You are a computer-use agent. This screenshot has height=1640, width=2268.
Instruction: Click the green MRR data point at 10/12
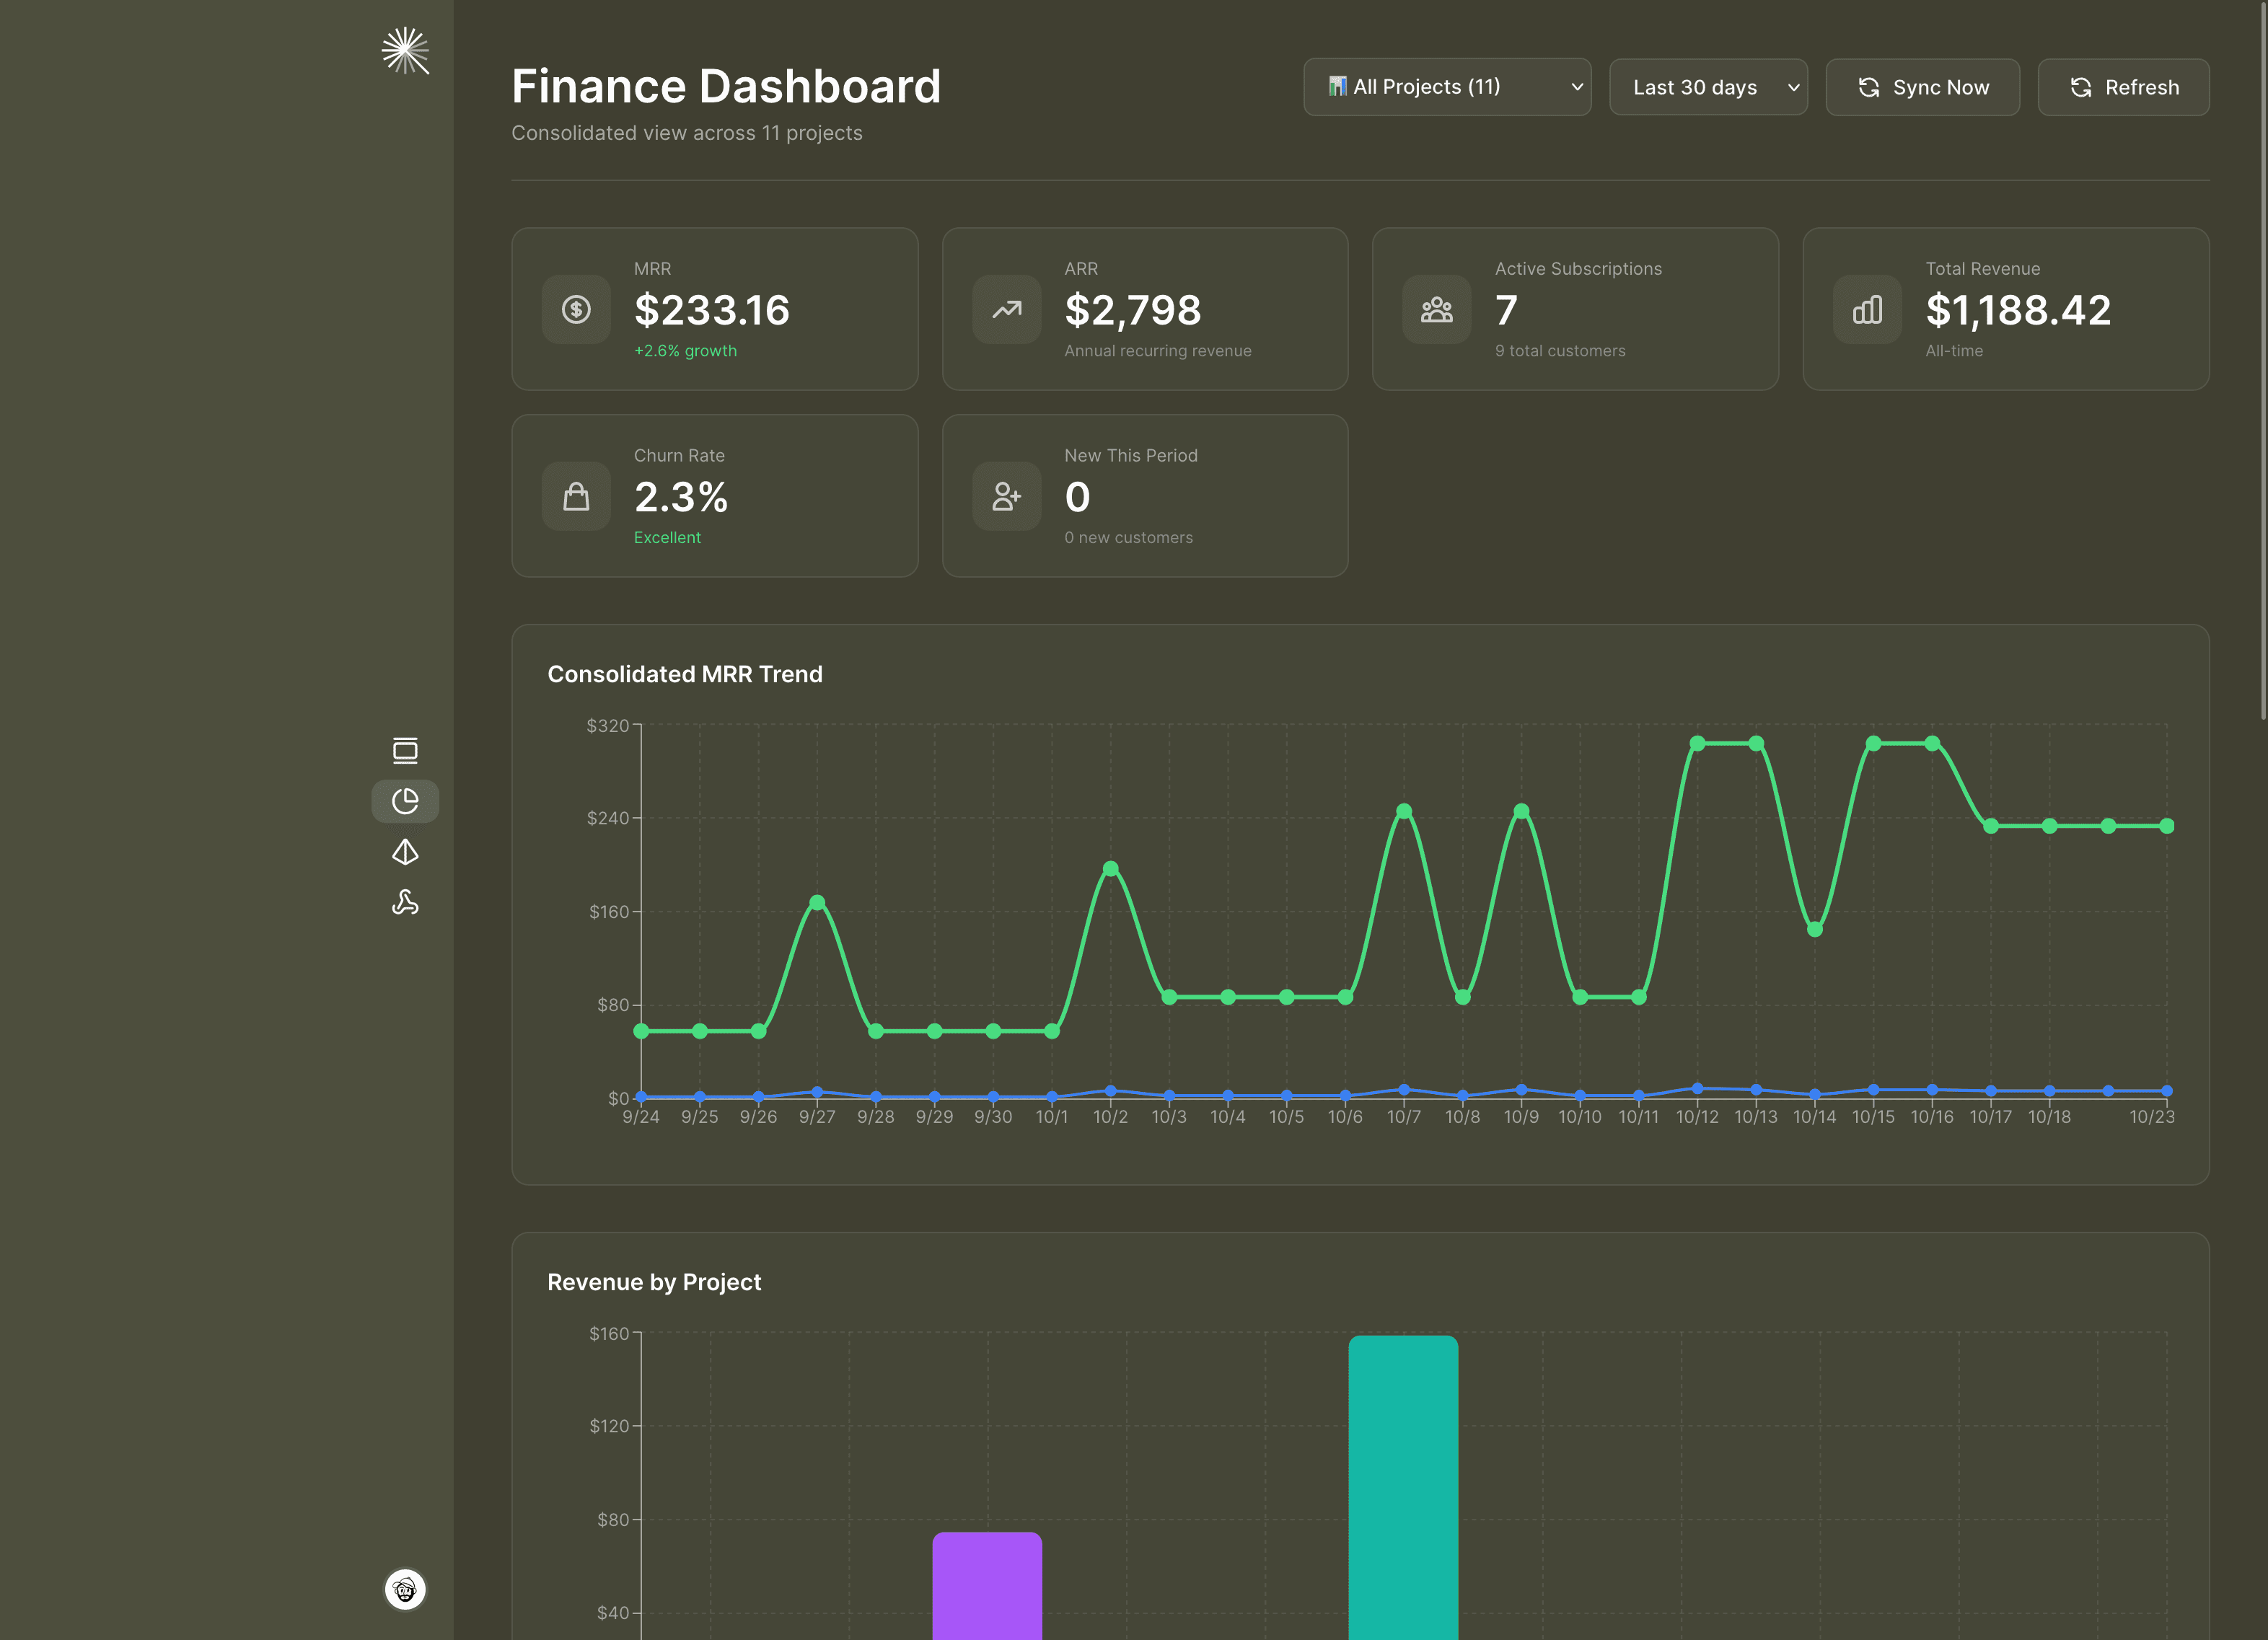click(1697, 743)
